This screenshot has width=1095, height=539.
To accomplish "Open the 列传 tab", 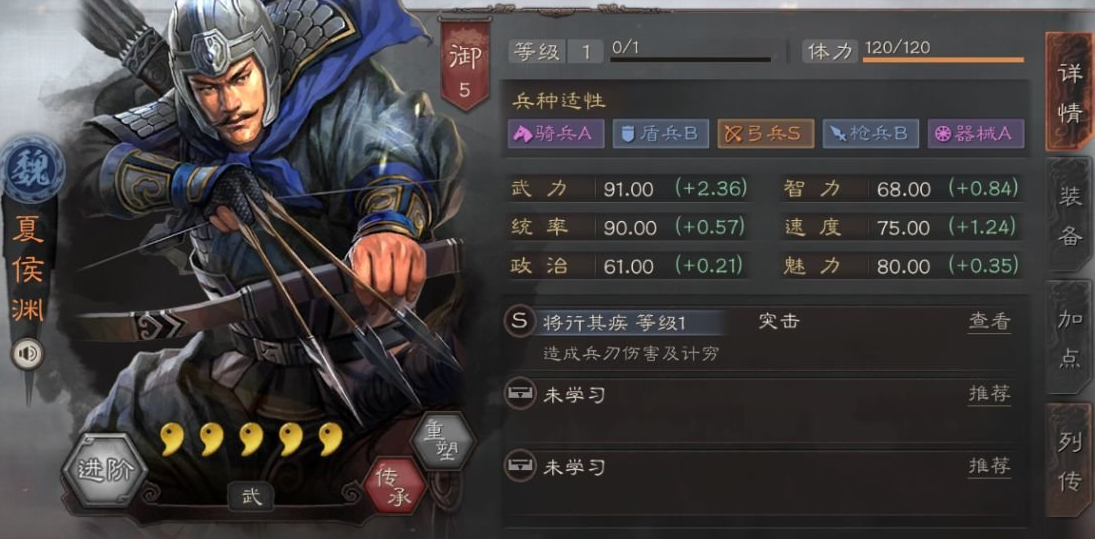I will [1070, 461].
